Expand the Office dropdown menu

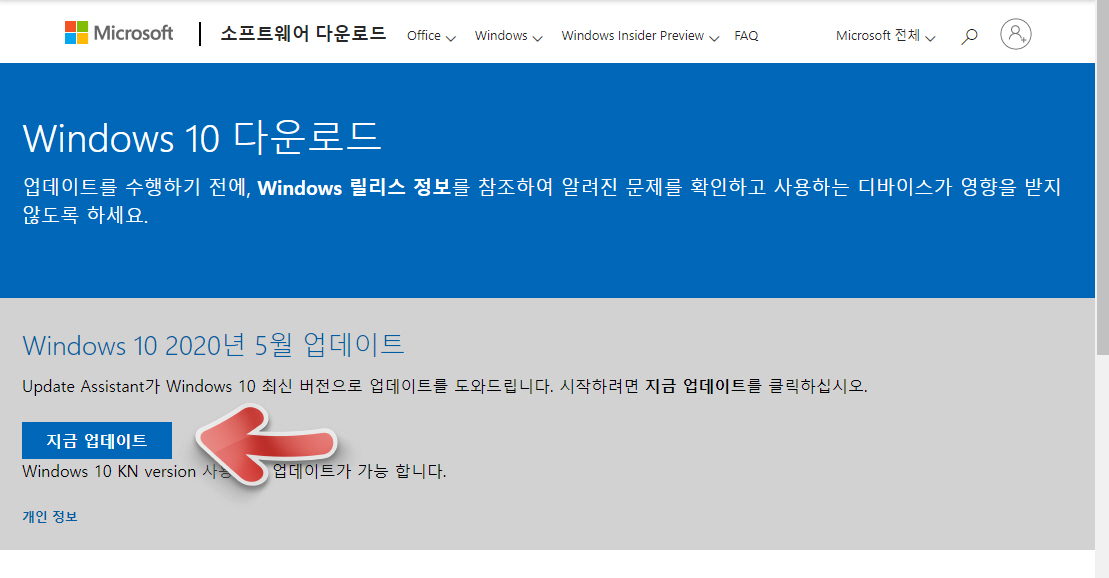pos(431,36)
